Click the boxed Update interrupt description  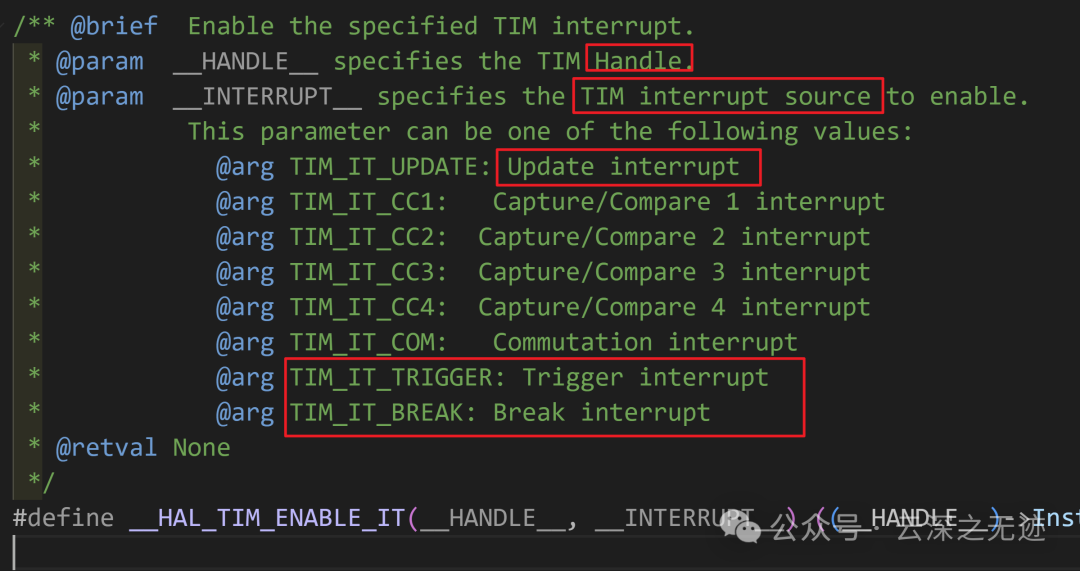point(623,167)
